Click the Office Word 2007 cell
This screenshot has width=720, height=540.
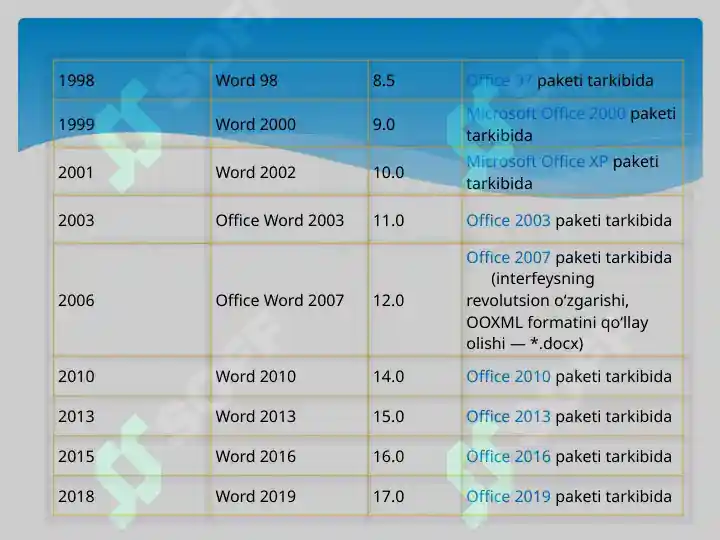289,300
